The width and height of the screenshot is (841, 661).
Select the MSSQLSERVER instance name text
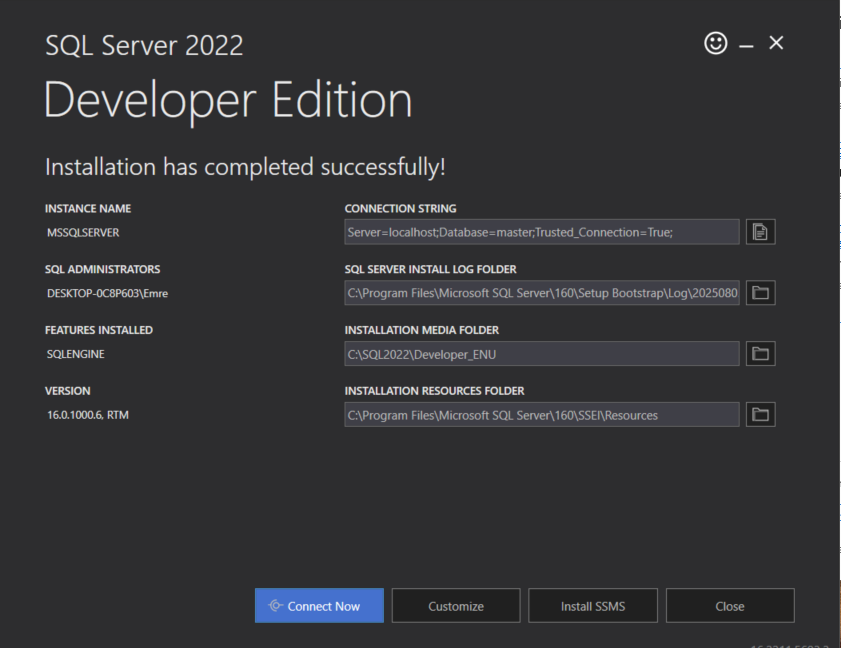click(83, 232)
